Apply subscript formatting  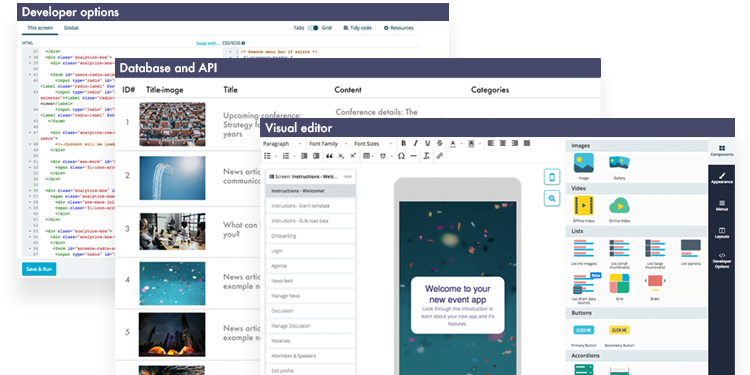(341, 156)
